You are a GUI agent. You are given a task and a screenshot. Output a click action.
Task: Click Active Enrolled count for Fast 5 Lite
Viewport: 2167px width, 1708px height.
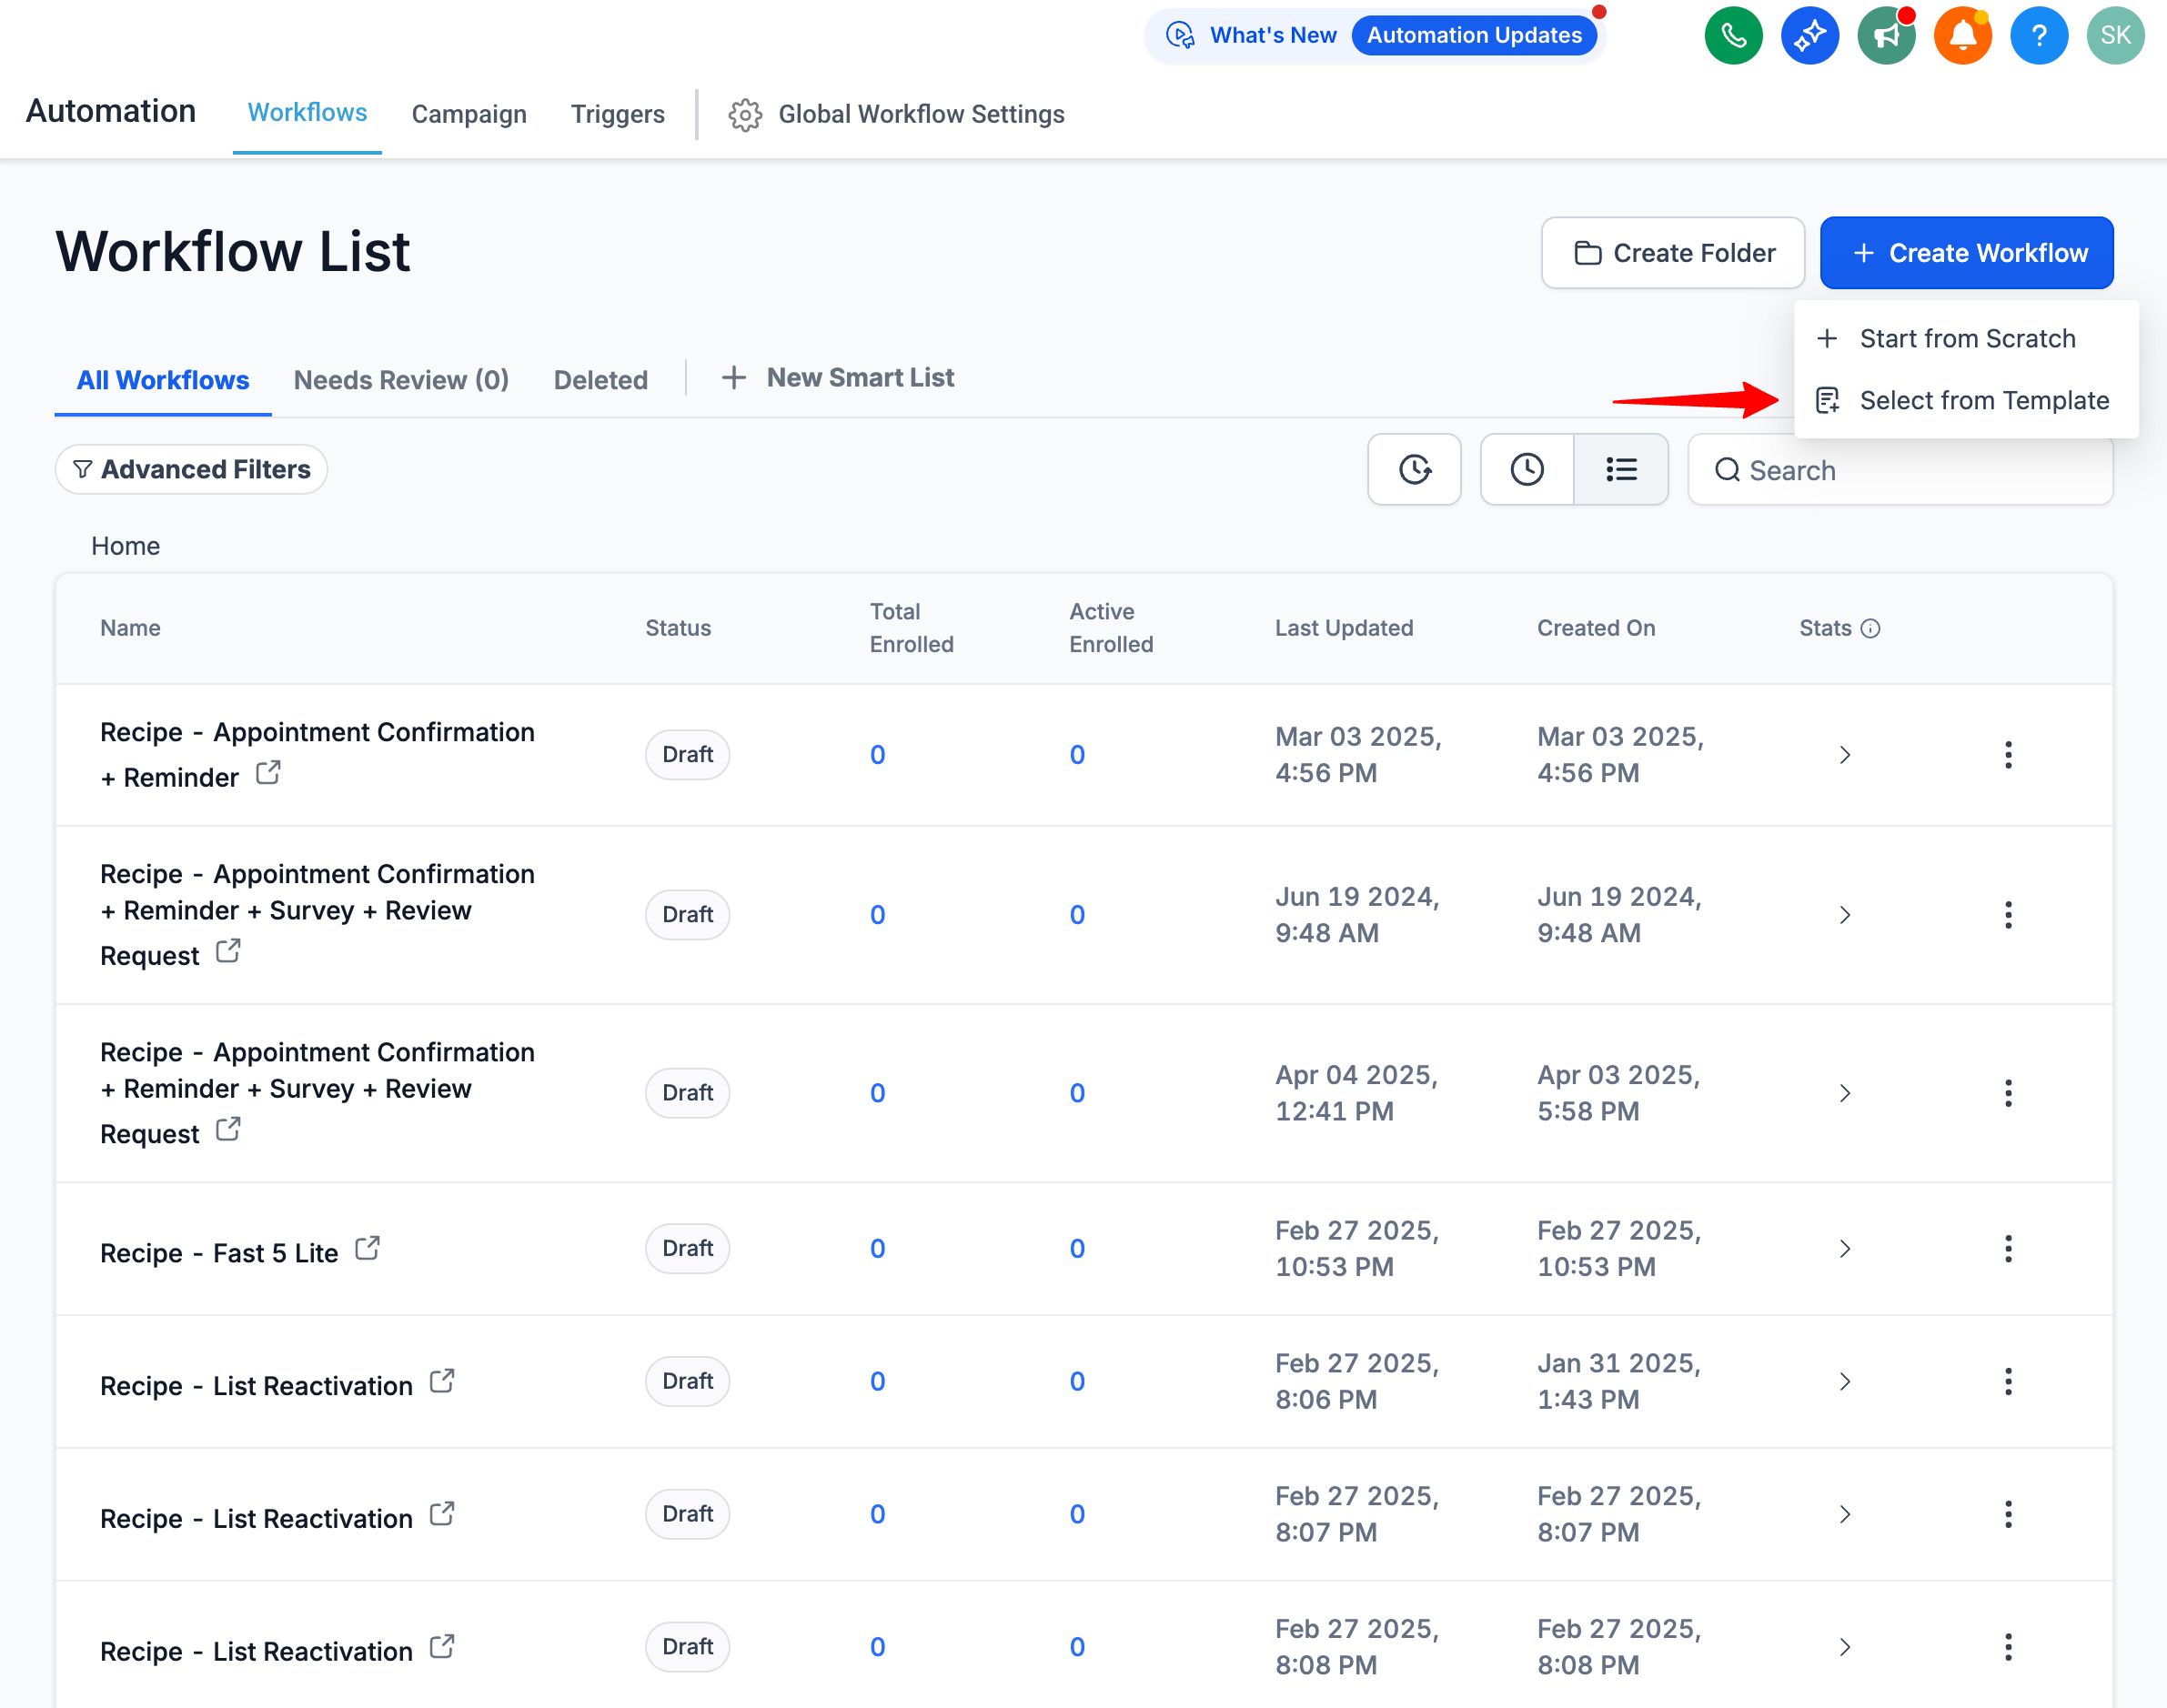click(1077, 1248)
